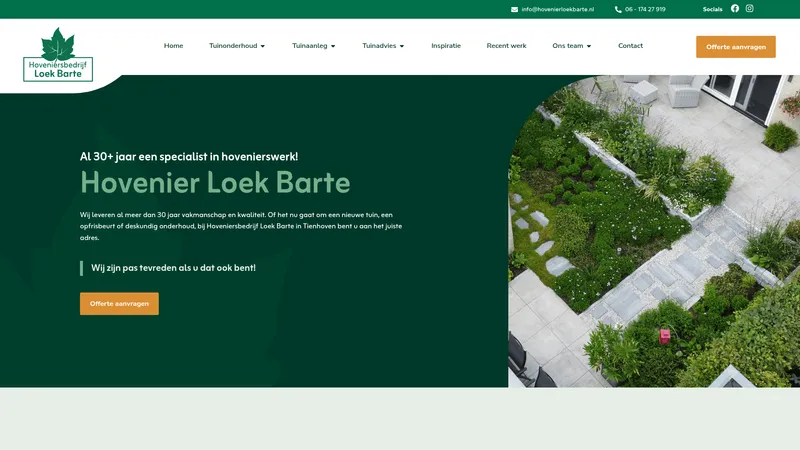Image resolution: width=800 pixels, height=450 pixels.
Task: Click the envelope email icon
Action: point(514,9)
